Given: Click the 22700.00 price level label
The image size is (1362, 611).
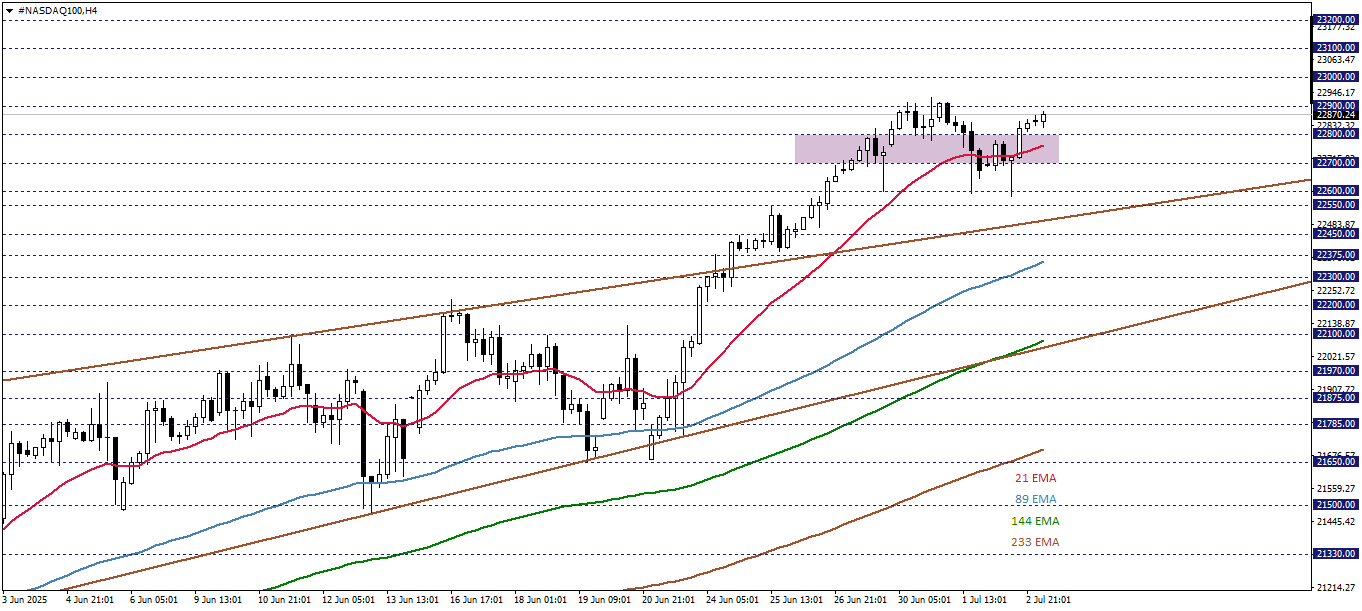Looking at the screenshot, I should (1336, 163).
